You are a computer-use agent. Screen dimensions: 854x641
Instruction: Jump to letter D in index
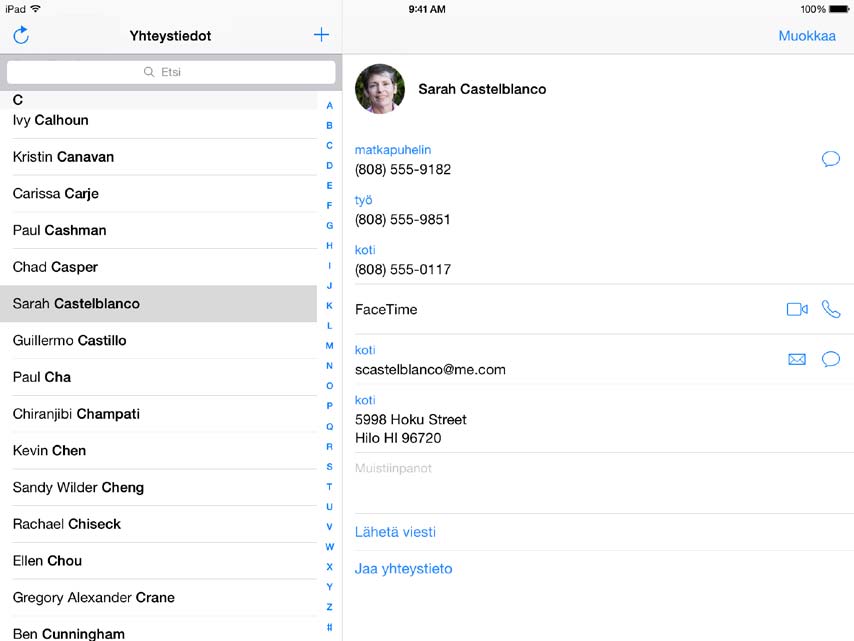(330, 166)
